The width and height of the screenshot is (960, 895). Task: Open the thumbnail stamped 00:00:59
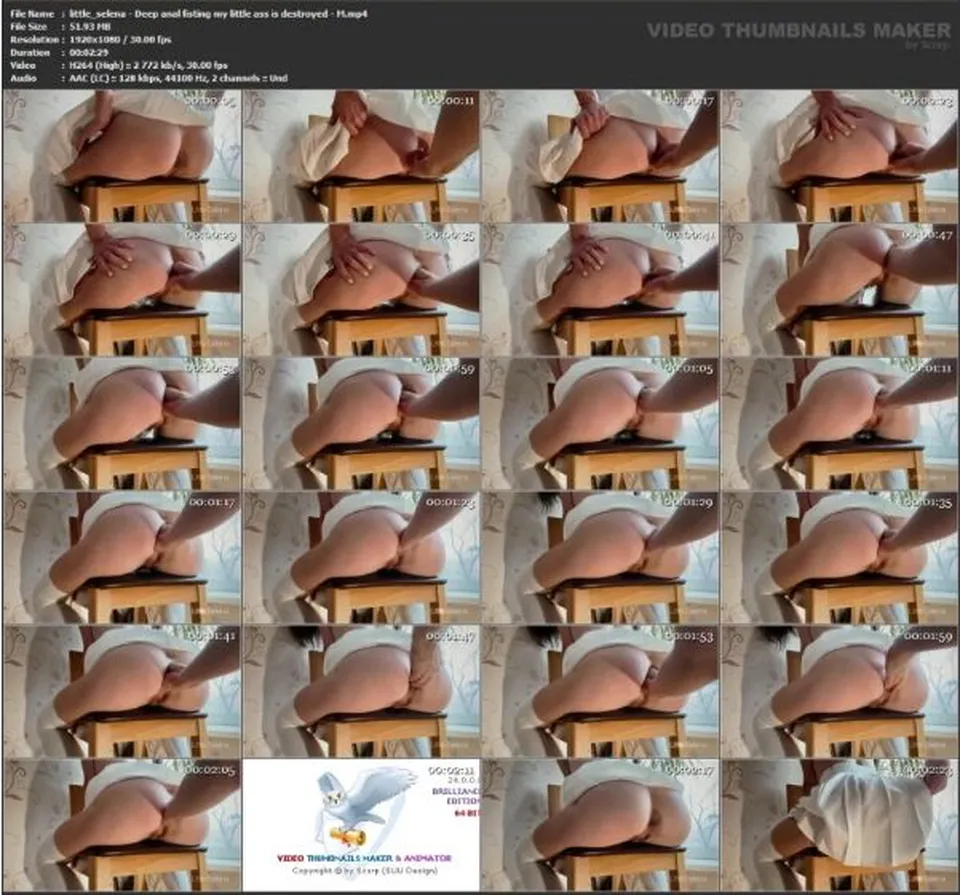[361, 424]
